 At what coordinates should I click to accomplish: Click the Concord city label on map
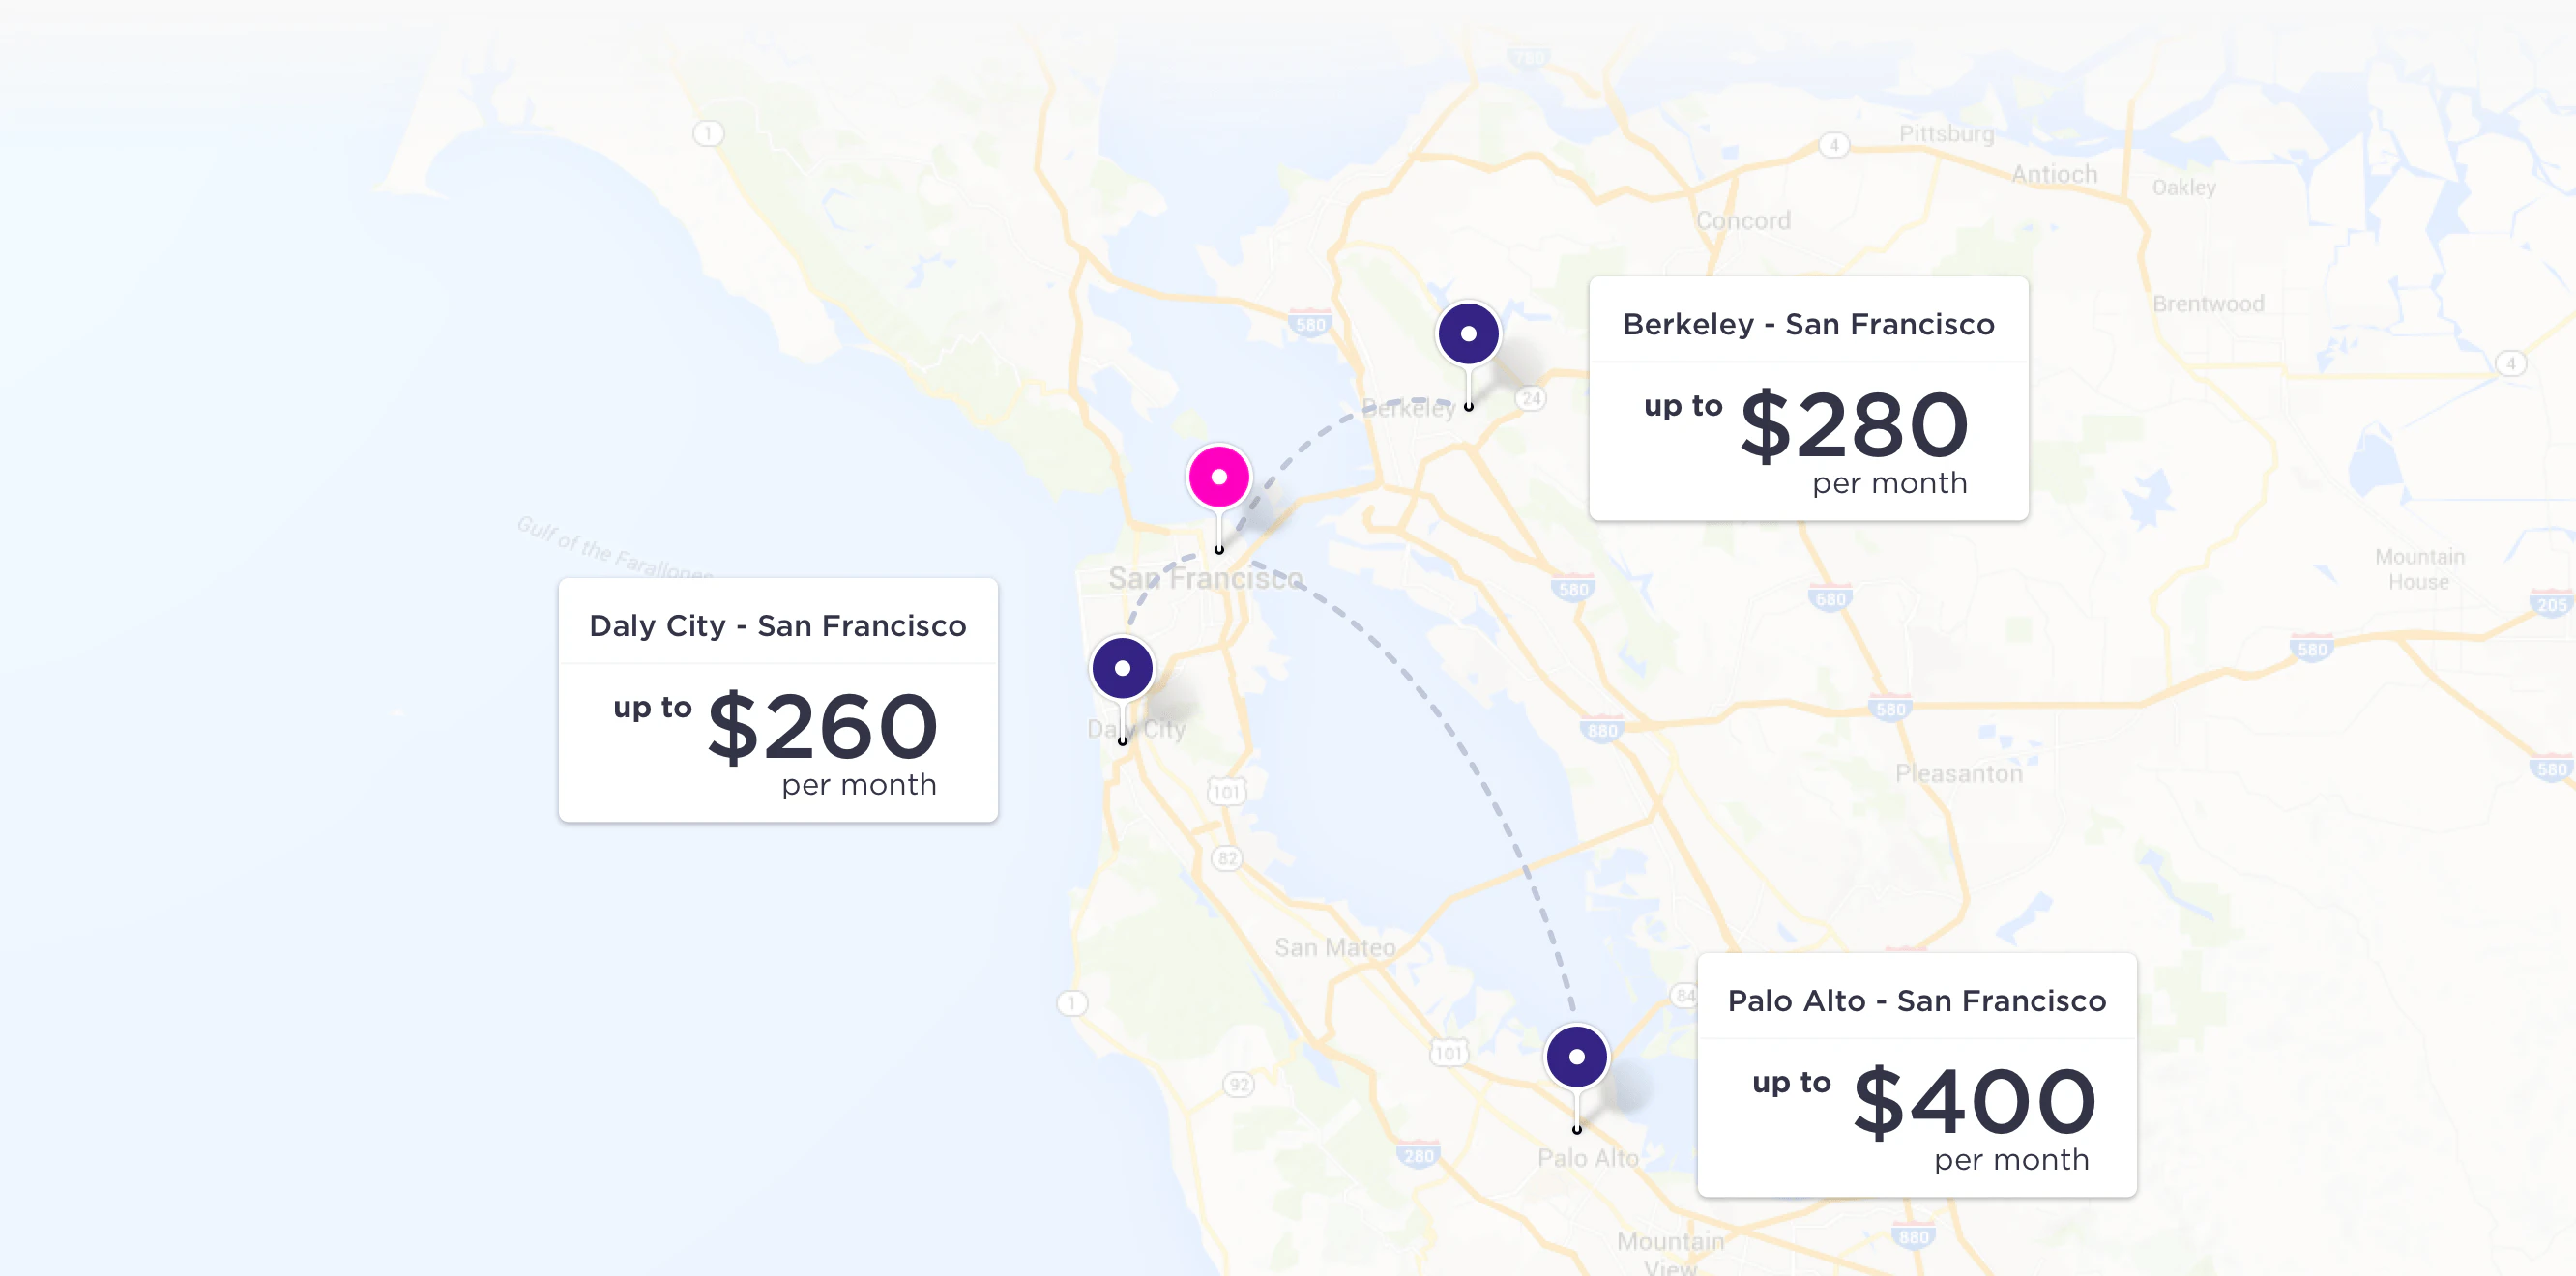click(x=1743, y=221)
